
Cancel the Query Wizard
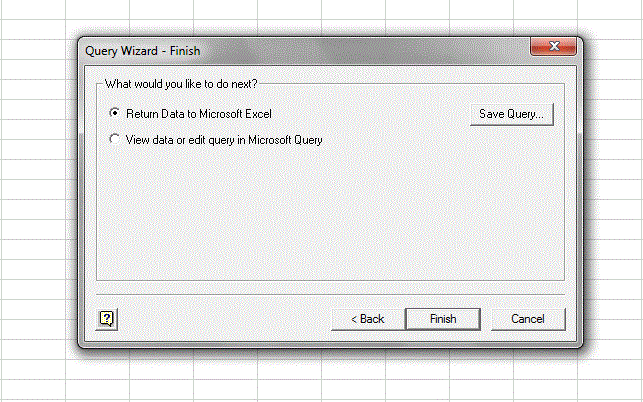(x=527, y=319)
